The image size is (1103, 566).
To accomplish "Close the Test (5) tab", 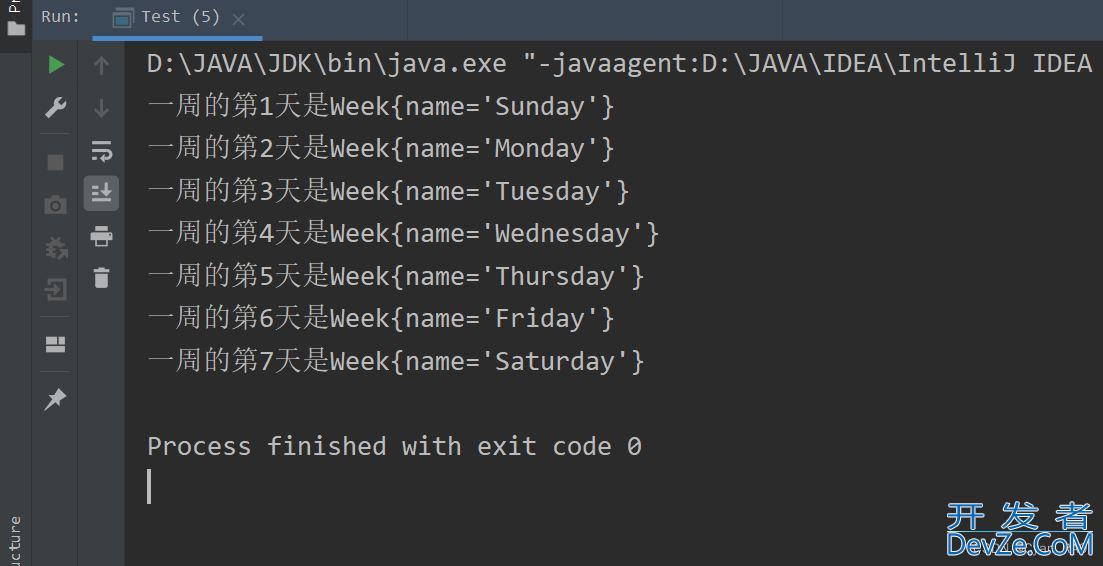I will [238, 20].
